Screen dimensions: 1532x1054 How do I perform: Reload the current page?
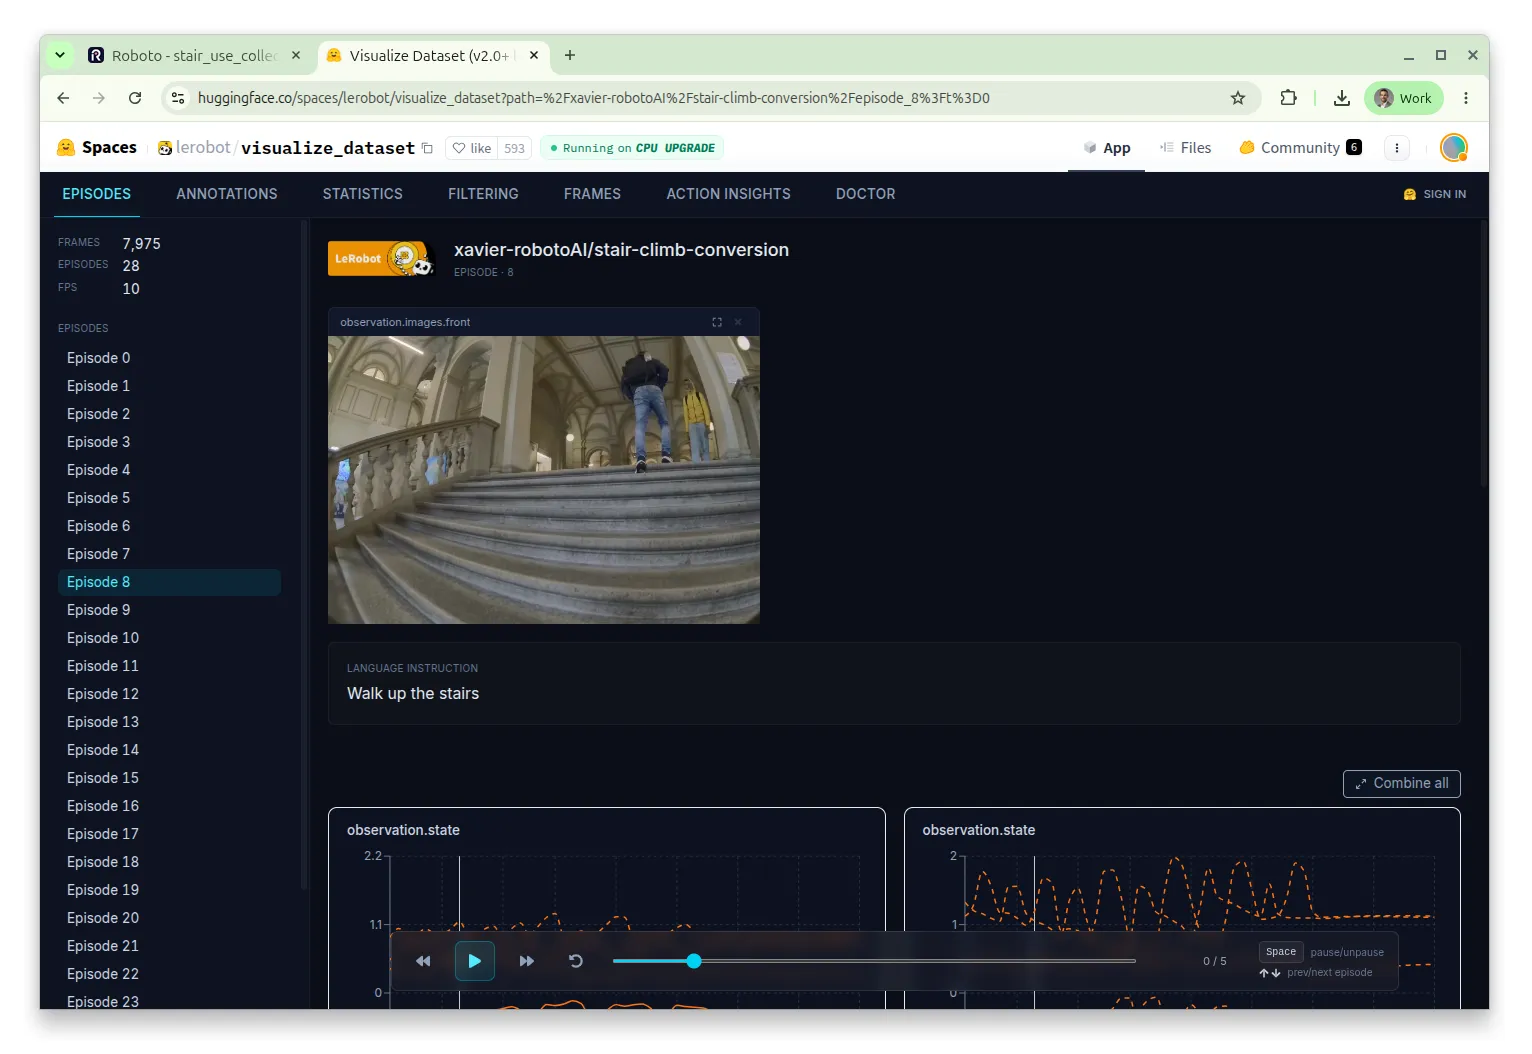coord(135,98)
